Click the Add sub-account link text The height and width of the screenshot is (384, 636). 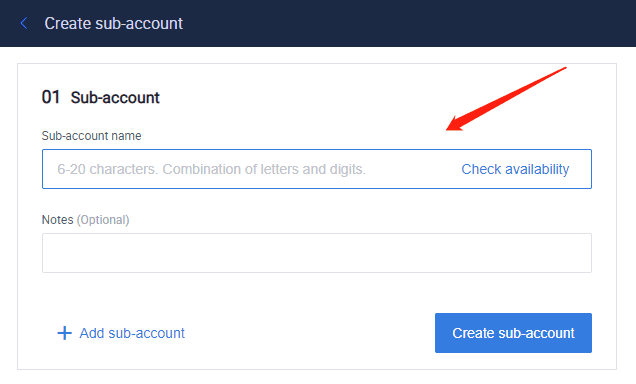(x=132, y=333)
